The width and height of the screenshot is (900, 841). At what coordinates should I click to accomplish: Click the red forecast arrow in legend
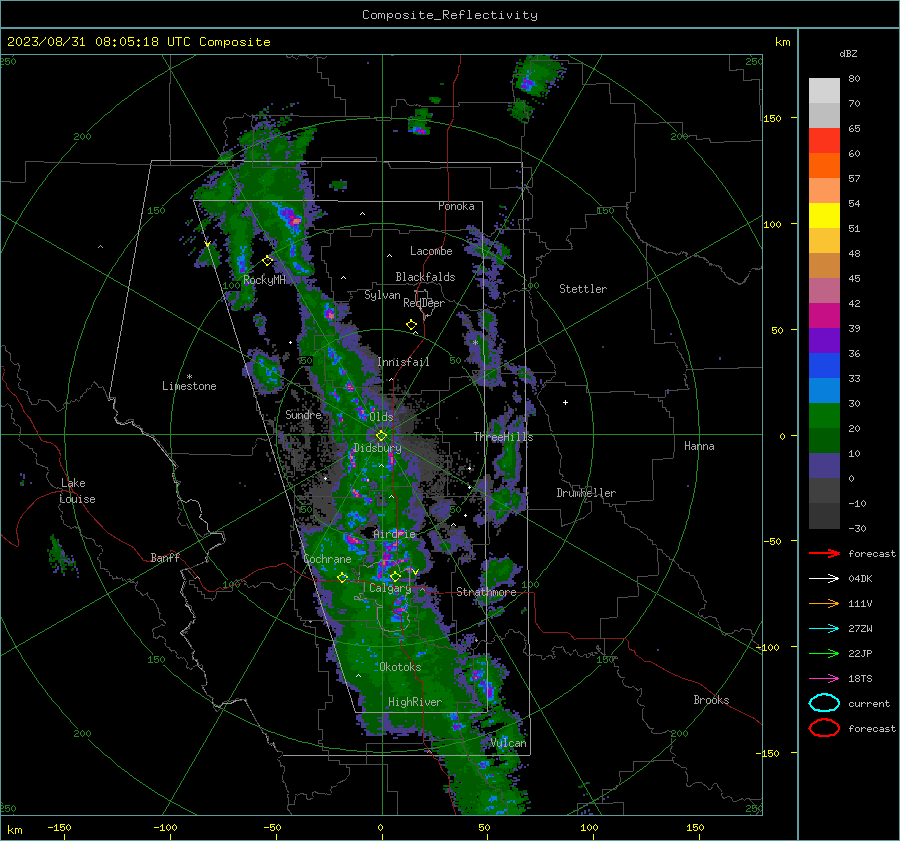(824, 553)
